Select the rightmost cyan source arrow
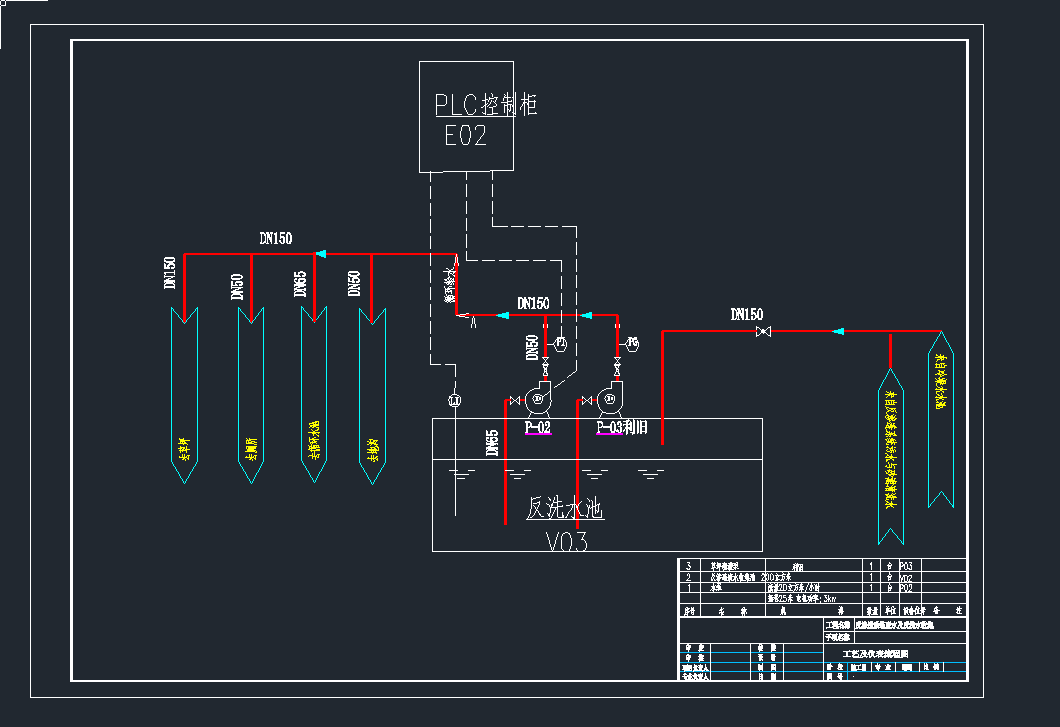This screenshot has height=727, width=1060. click(x=940, y=419)
